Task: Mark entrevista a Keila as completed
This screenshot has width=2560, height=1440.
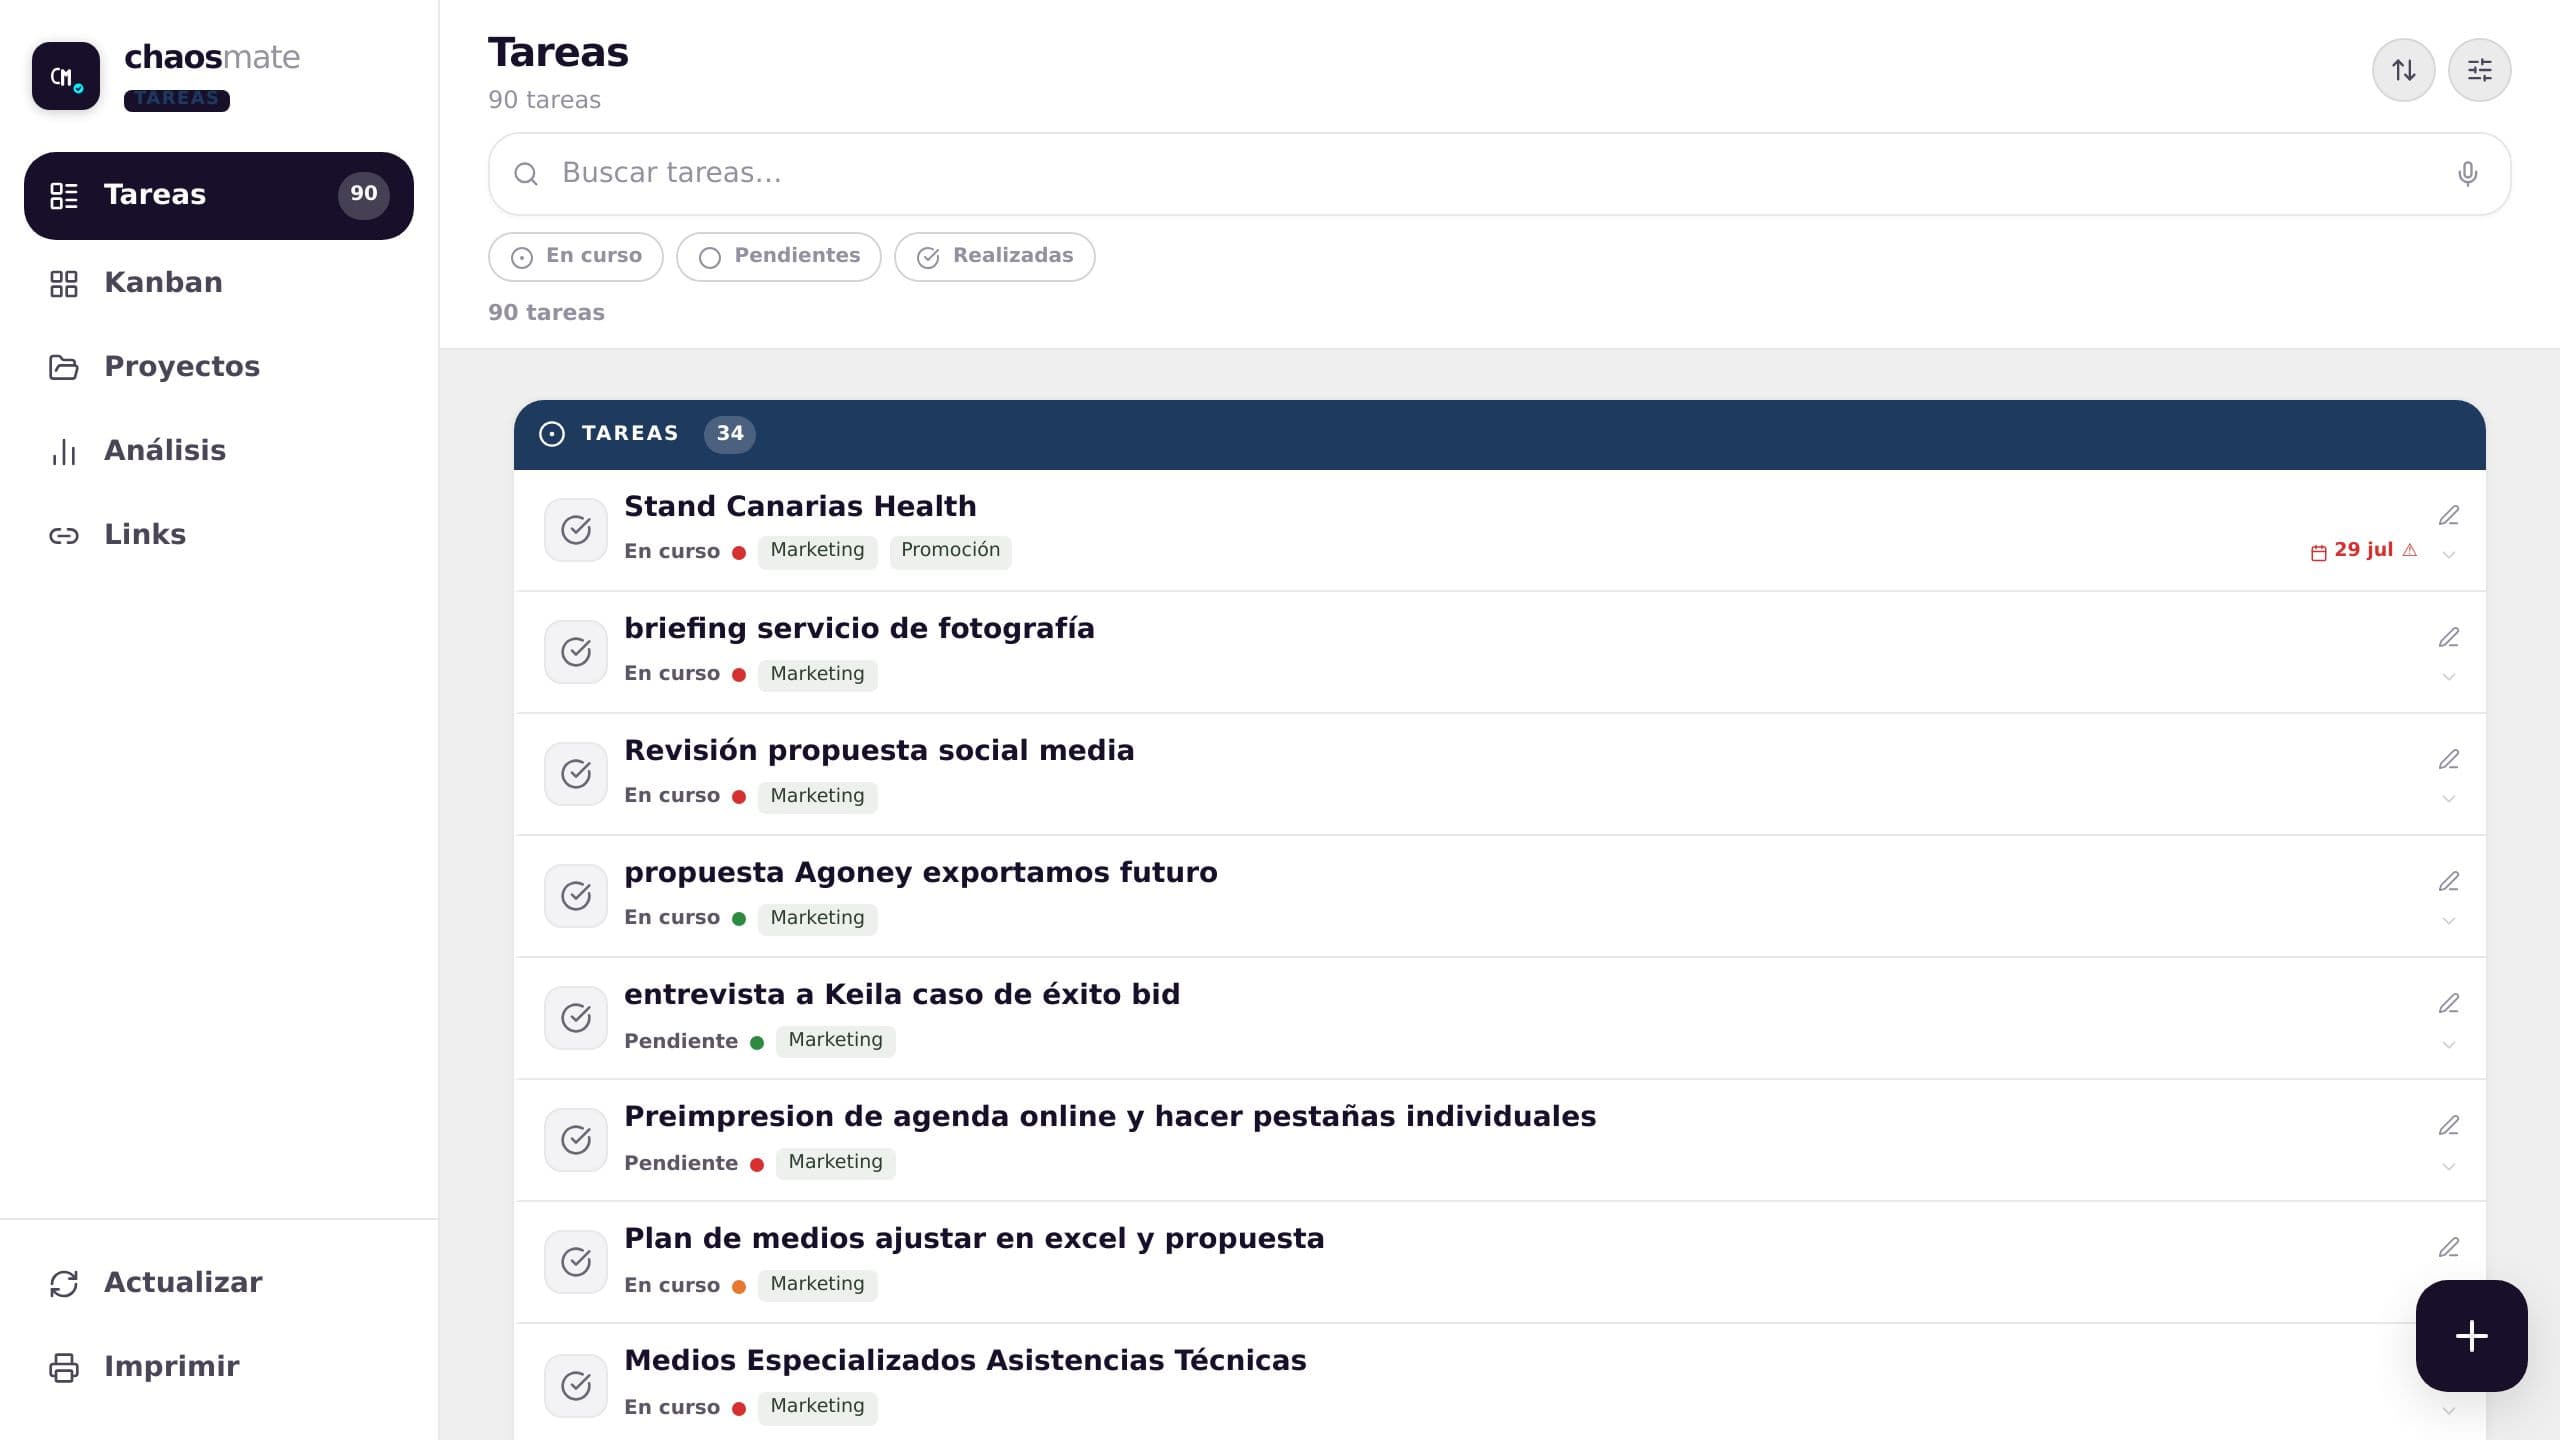Action: point(576,1018)
